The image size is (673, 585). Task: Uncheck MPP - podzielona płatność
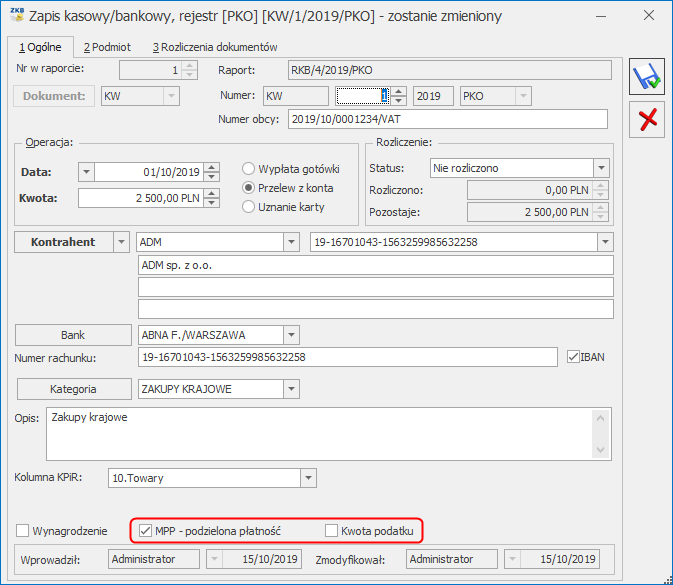pyautogui.click(x=146, y=529)
